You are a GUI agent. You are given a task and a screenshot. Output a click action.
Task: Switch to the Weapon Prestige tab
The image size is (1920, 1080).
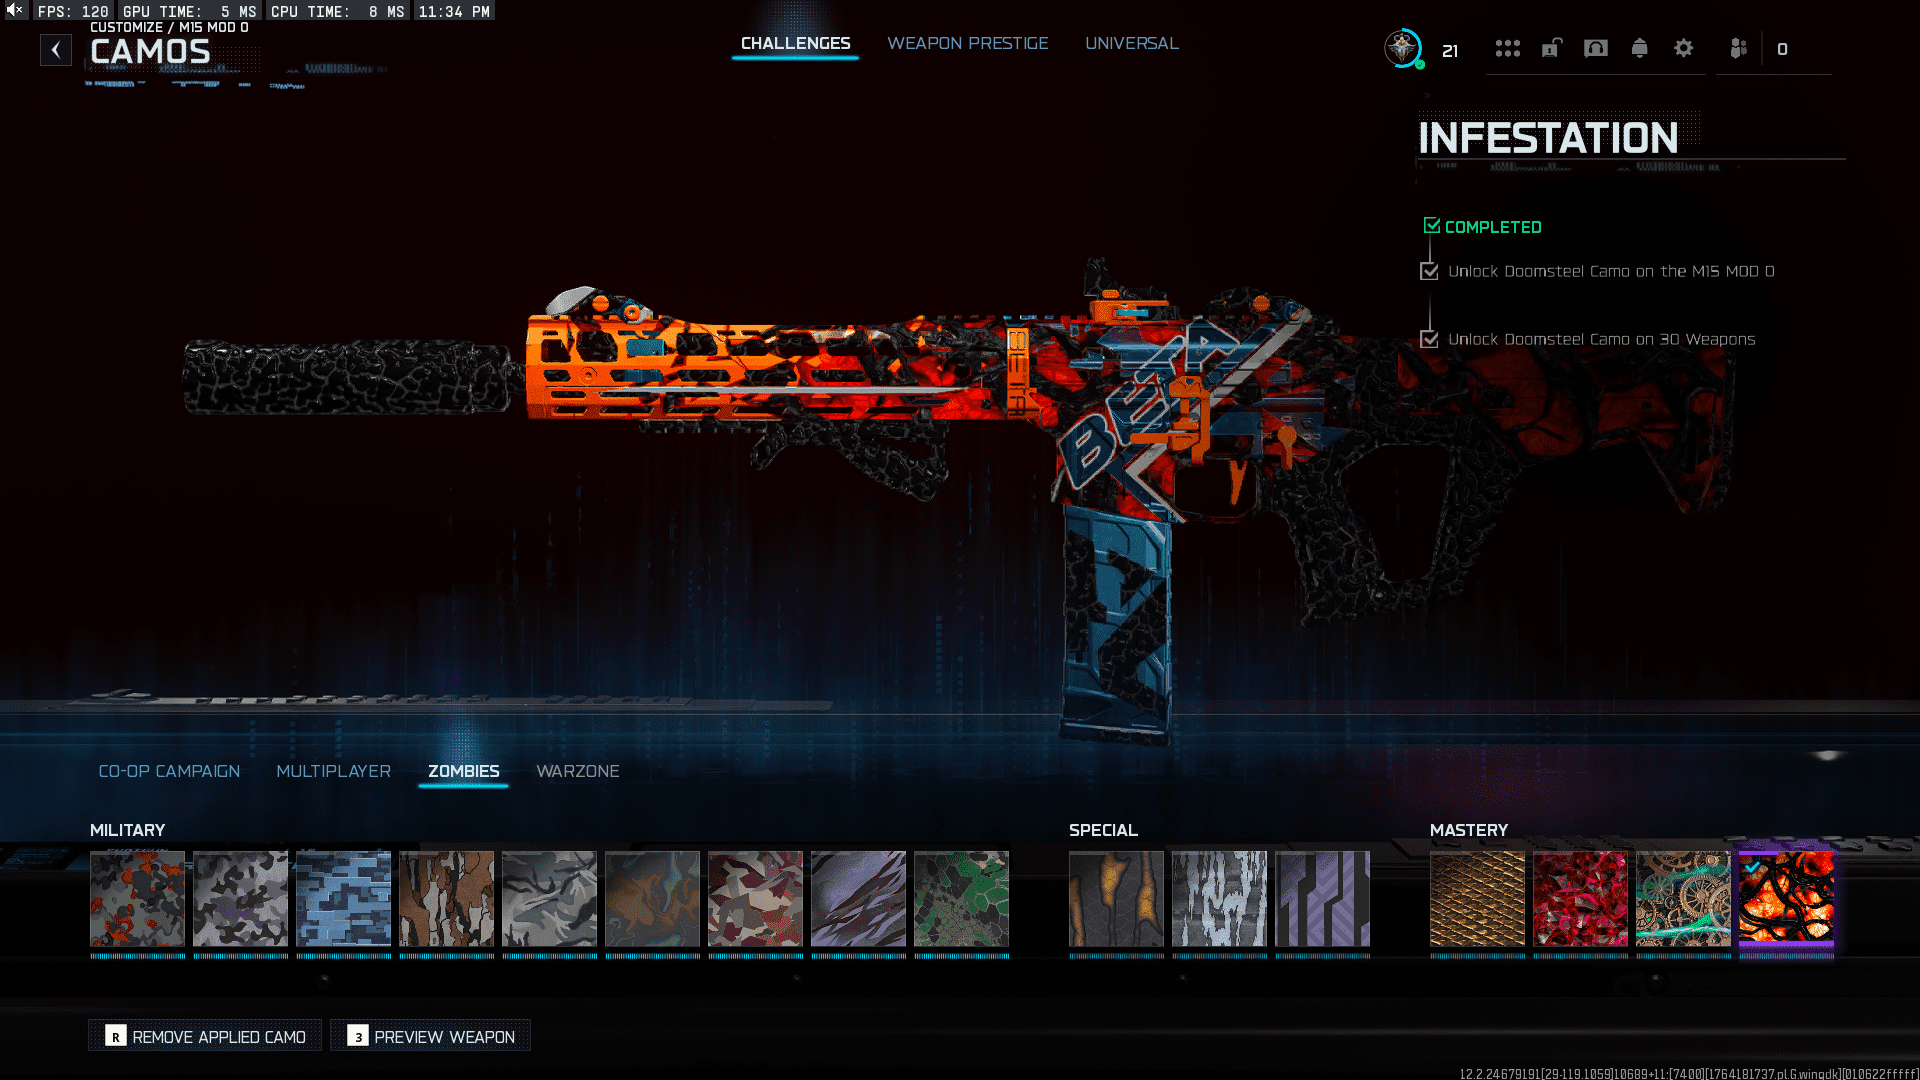coord(967,43)
